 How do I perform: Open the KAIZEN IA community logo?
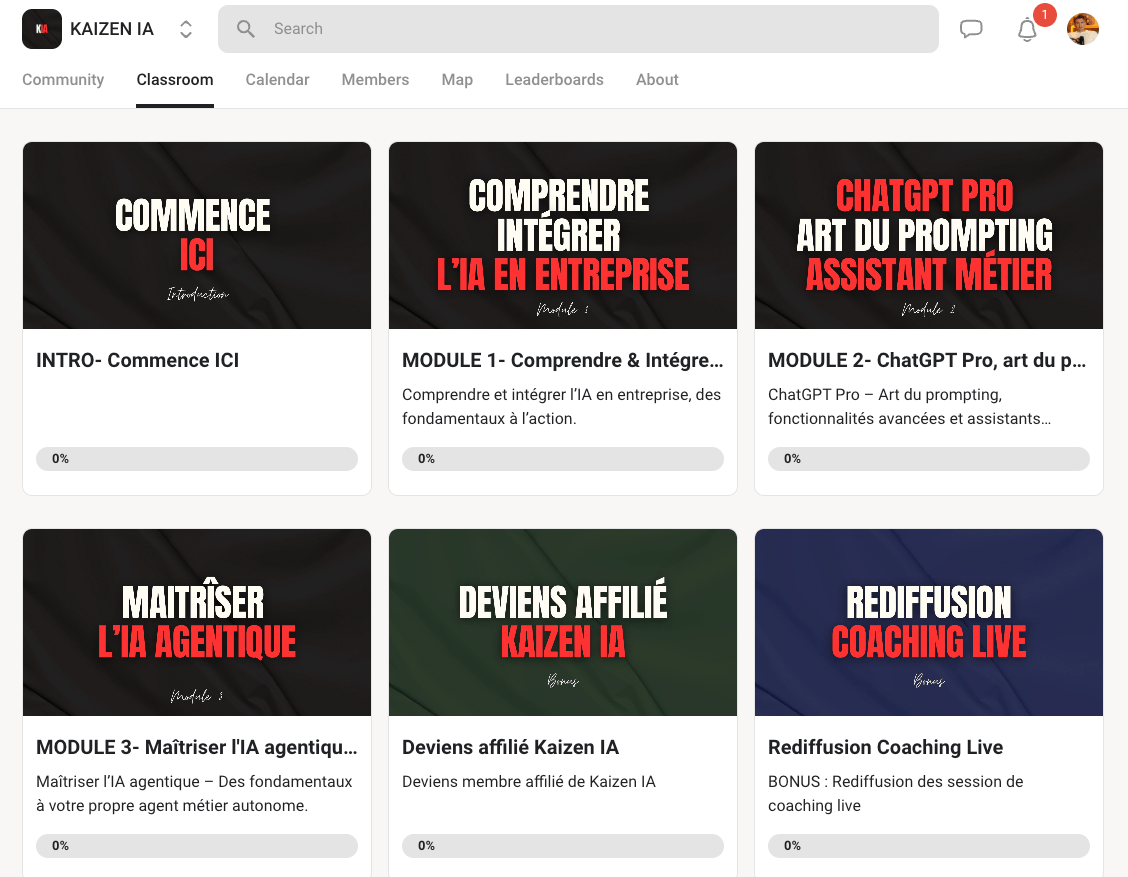[x=41, y=28]
